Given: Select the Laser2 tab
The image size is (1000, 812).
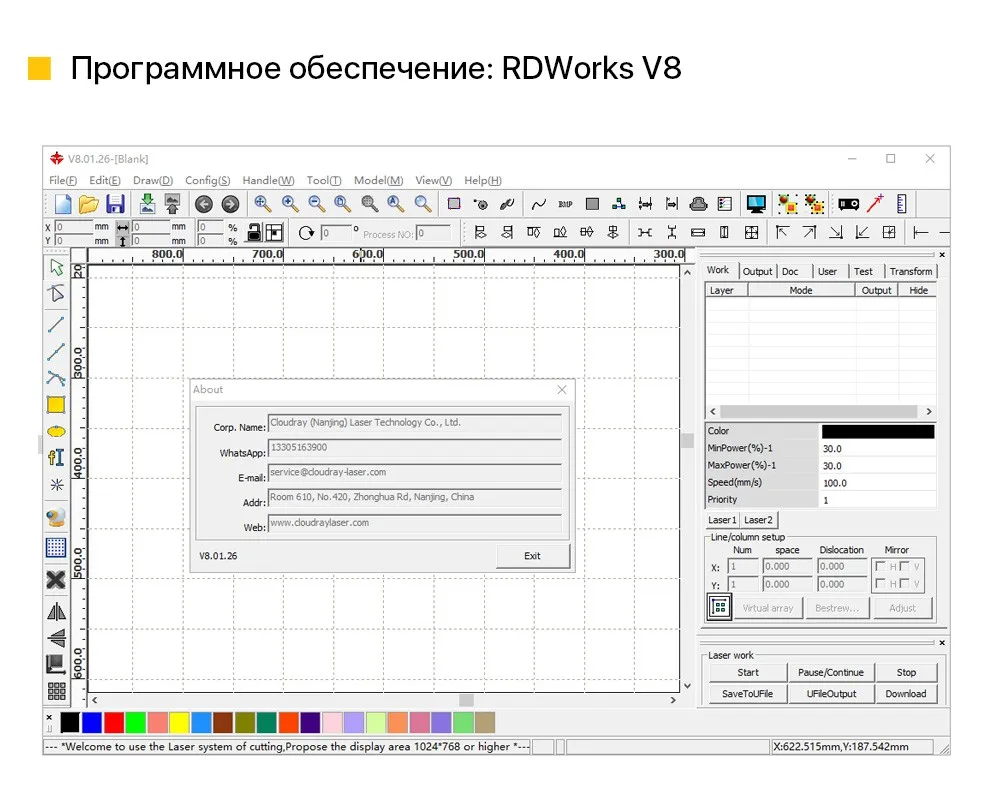Looking at the screenshot, I should 758,520.
